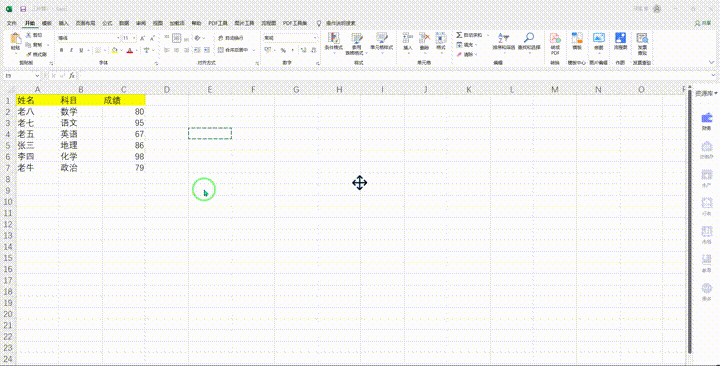Click column header E
The width and height of the screenshot is (720, 366).
(210, 90)
